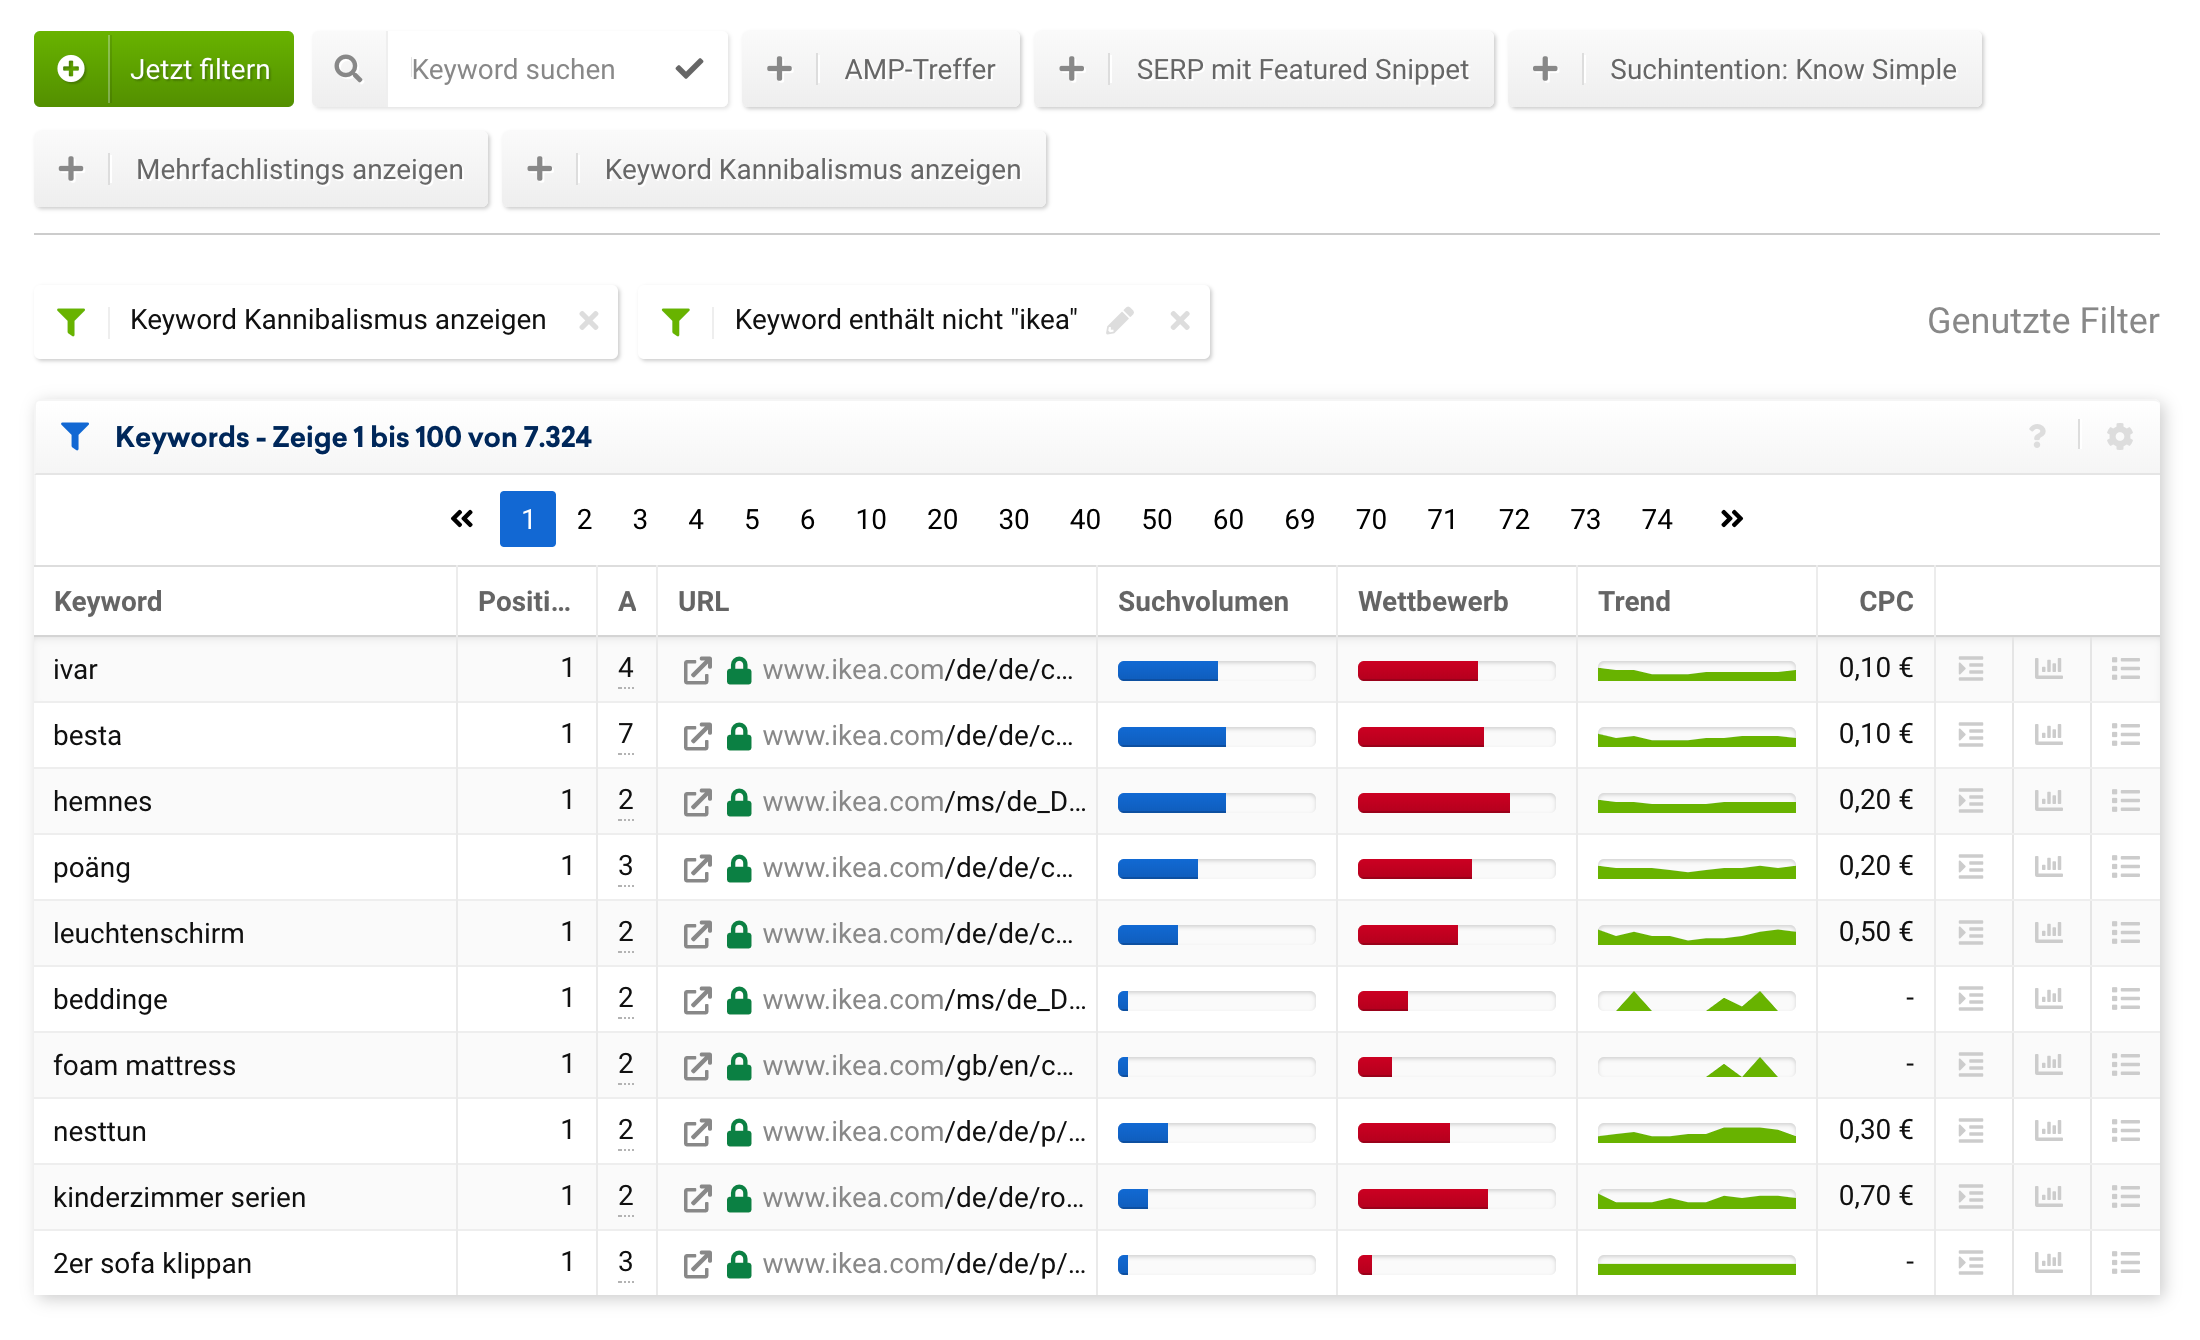Add SERP mit Featured Snippet filter
Screen dimensions: 2200x1340
pos(1264,69)
